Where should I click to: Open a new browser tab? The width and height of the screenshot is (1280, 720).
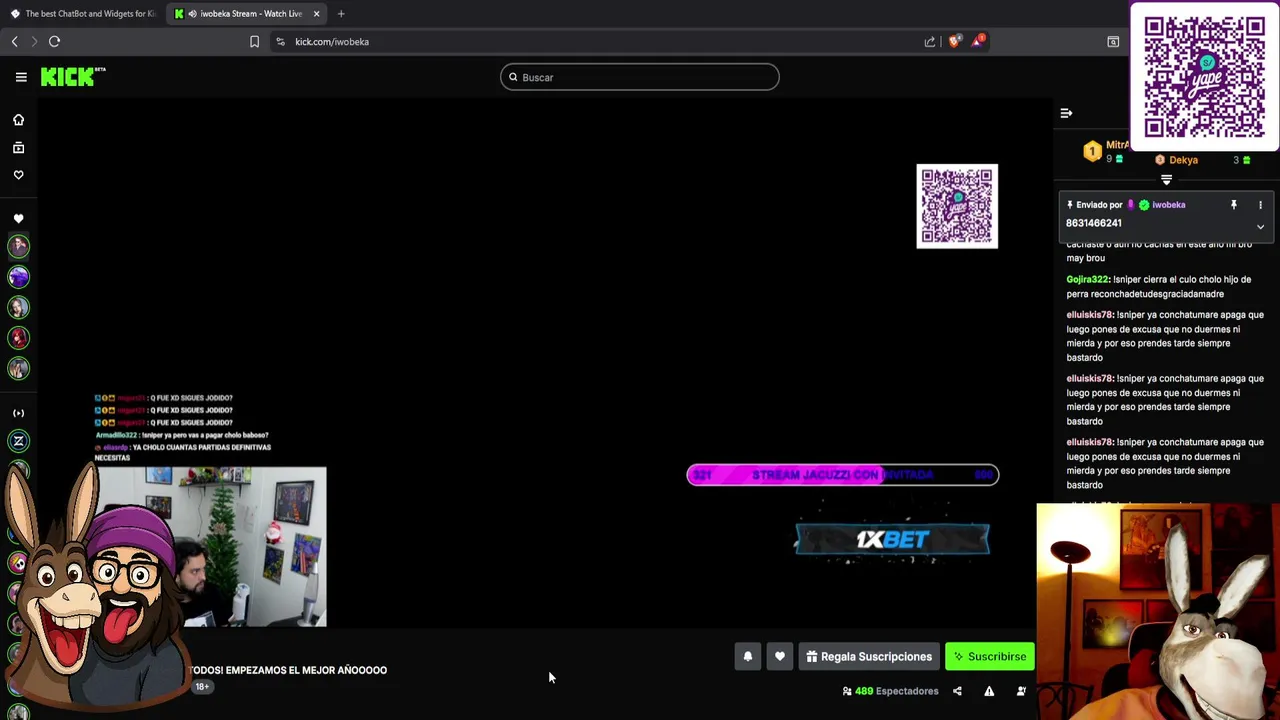tap(341, 14)
